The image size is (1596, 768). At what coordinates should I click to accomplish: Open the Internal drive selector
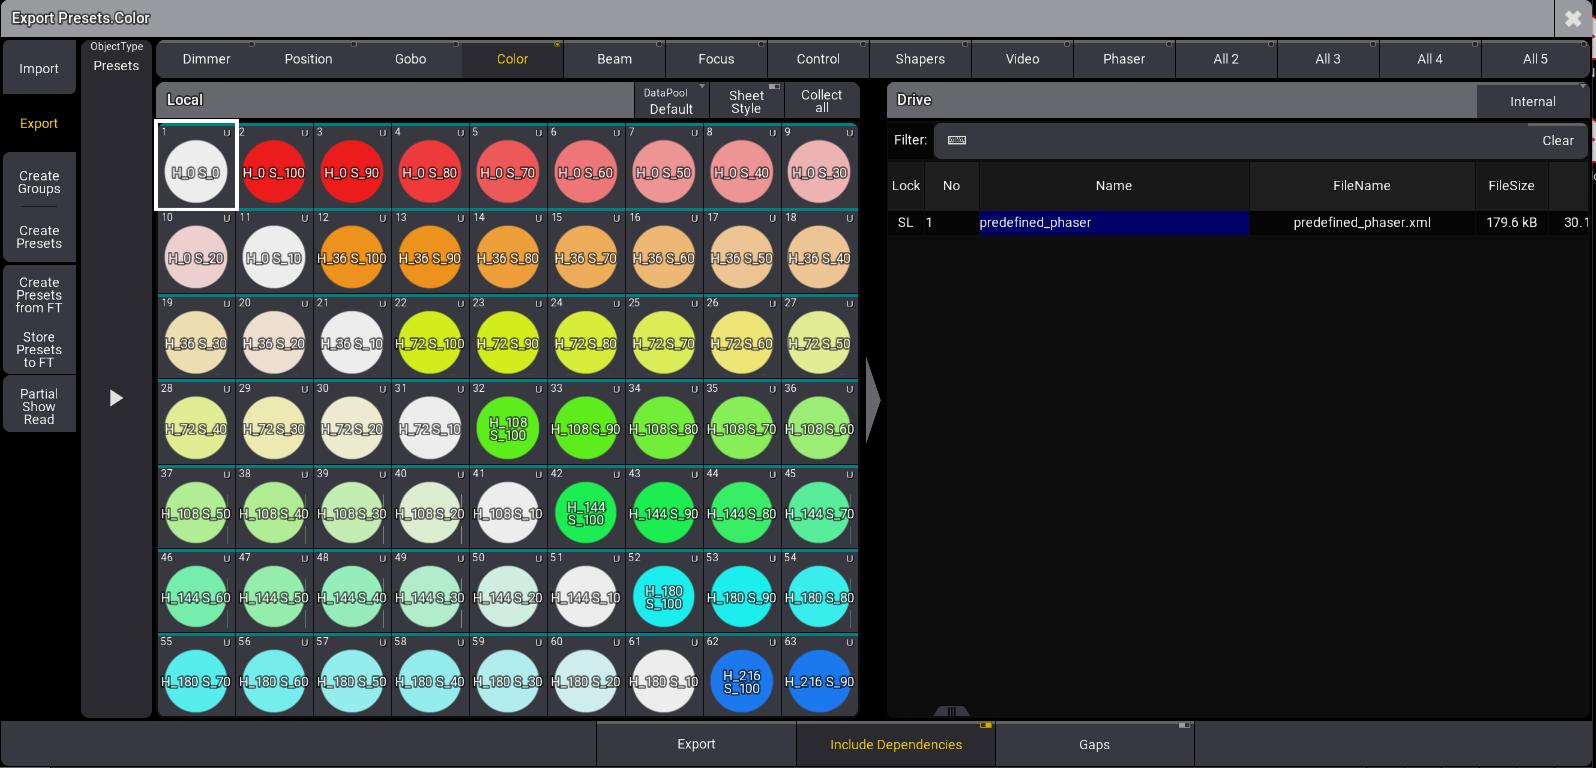[1532, 101]
